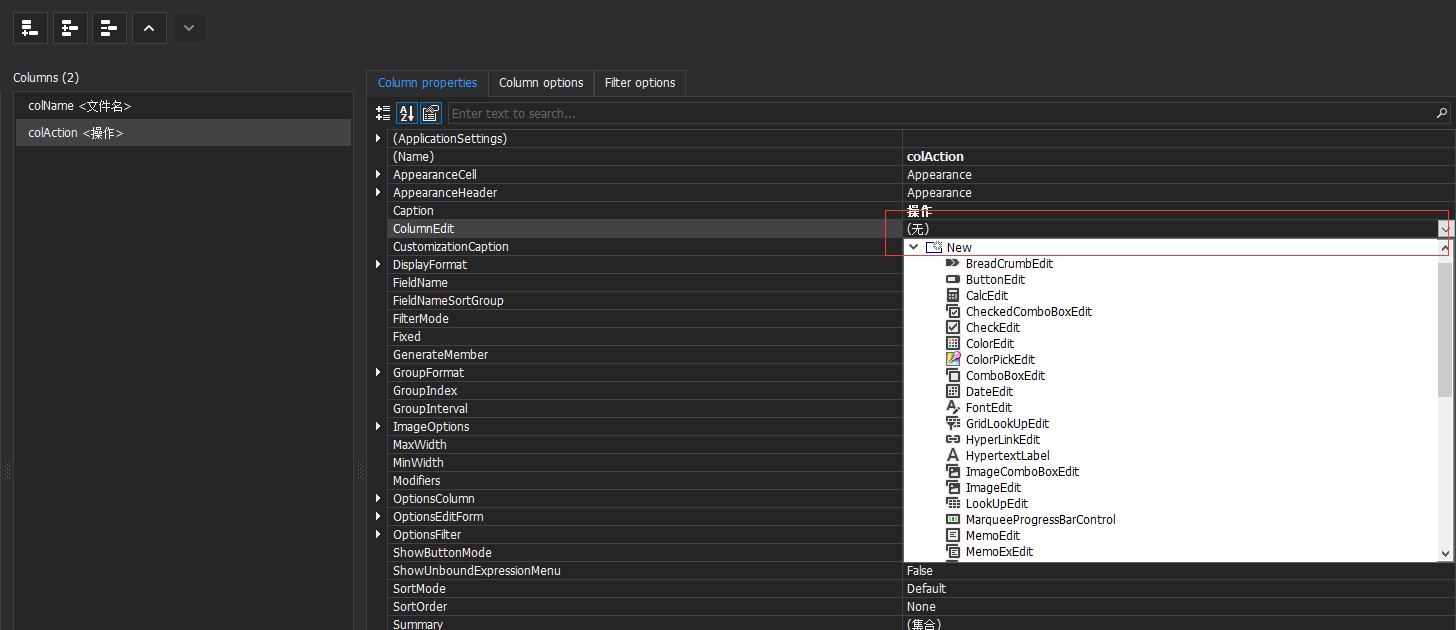
Task: Click the Move Column Up button
Action: 148,27
